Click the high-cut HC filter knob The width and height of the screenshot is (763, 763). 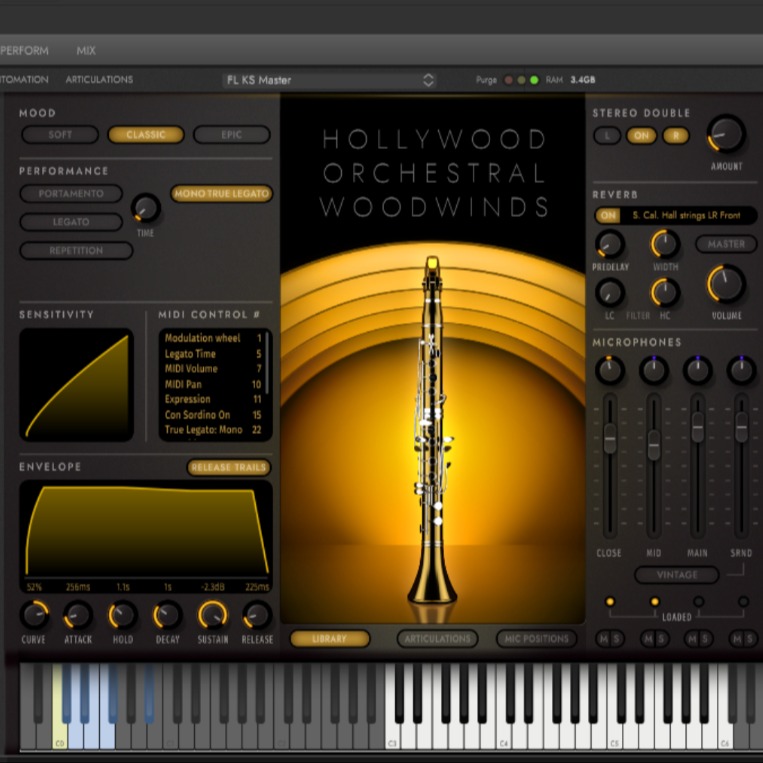tap(665, 292)
